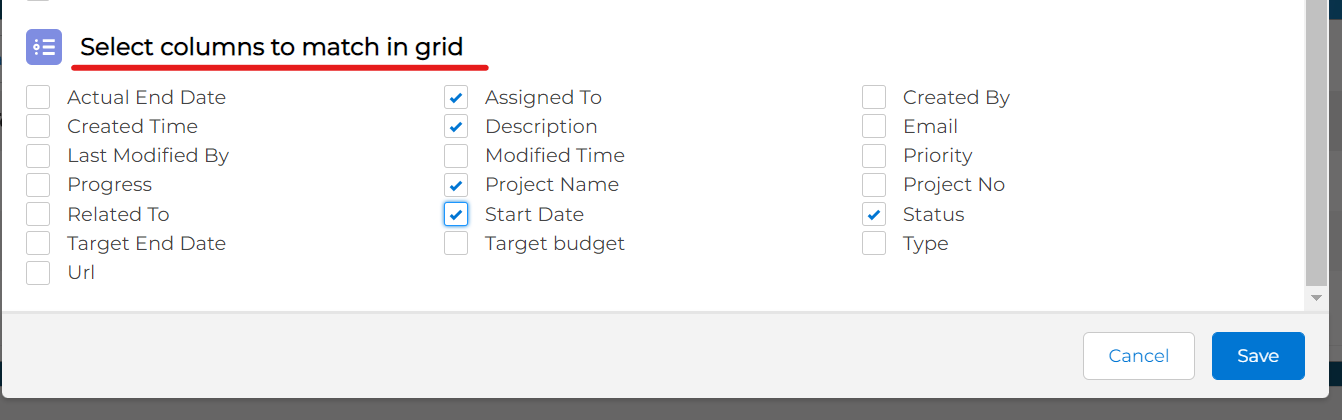Check the Target budget checkbox
1342x420 pixels.
(456, 243)
